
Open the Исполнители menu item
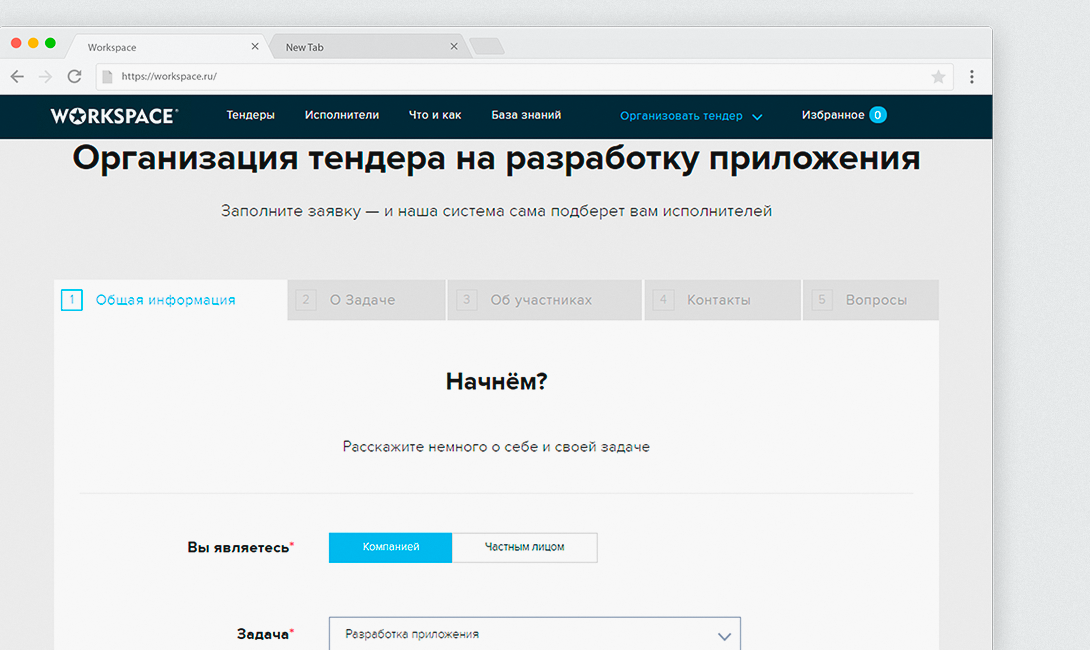[341, 115]
